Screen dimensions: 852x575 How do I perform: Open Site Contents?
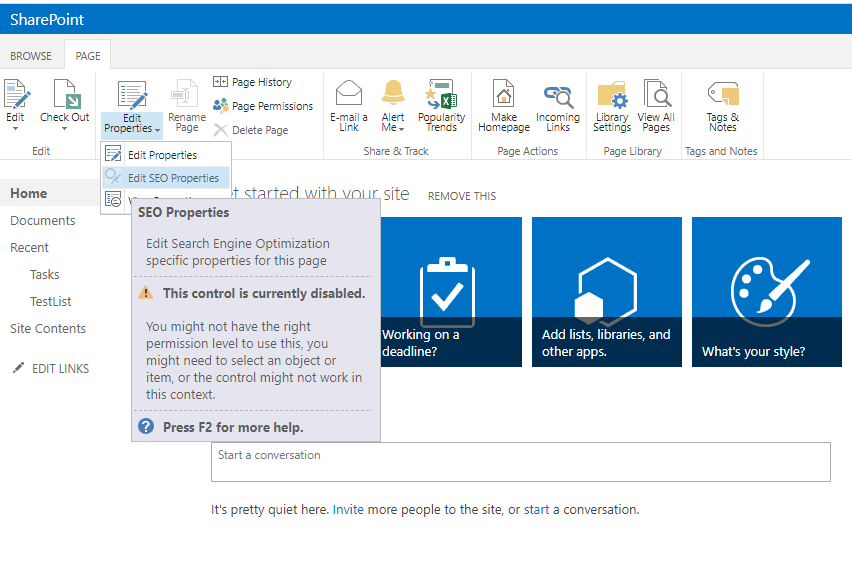click(x=48, y=329)
